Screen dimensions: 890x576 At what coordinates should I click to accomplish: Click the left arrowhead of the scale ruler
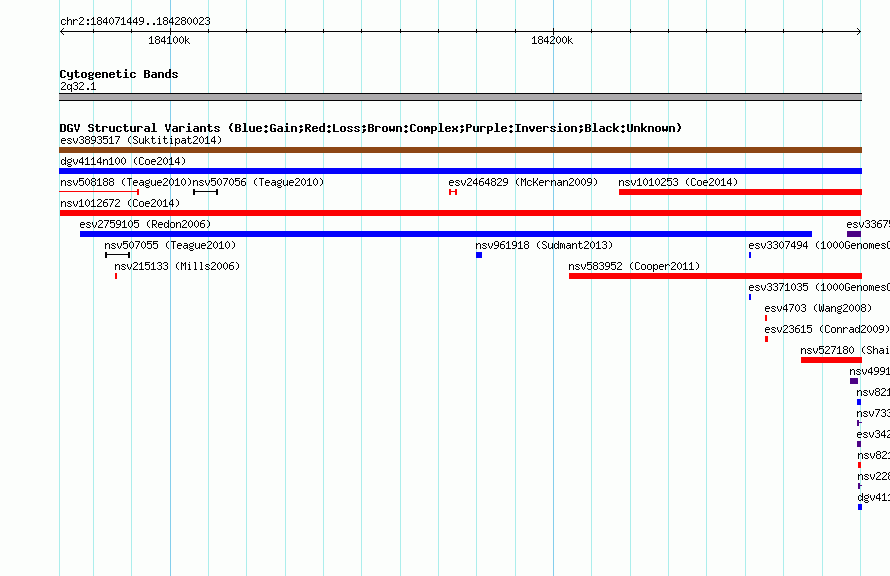(62, 32)
